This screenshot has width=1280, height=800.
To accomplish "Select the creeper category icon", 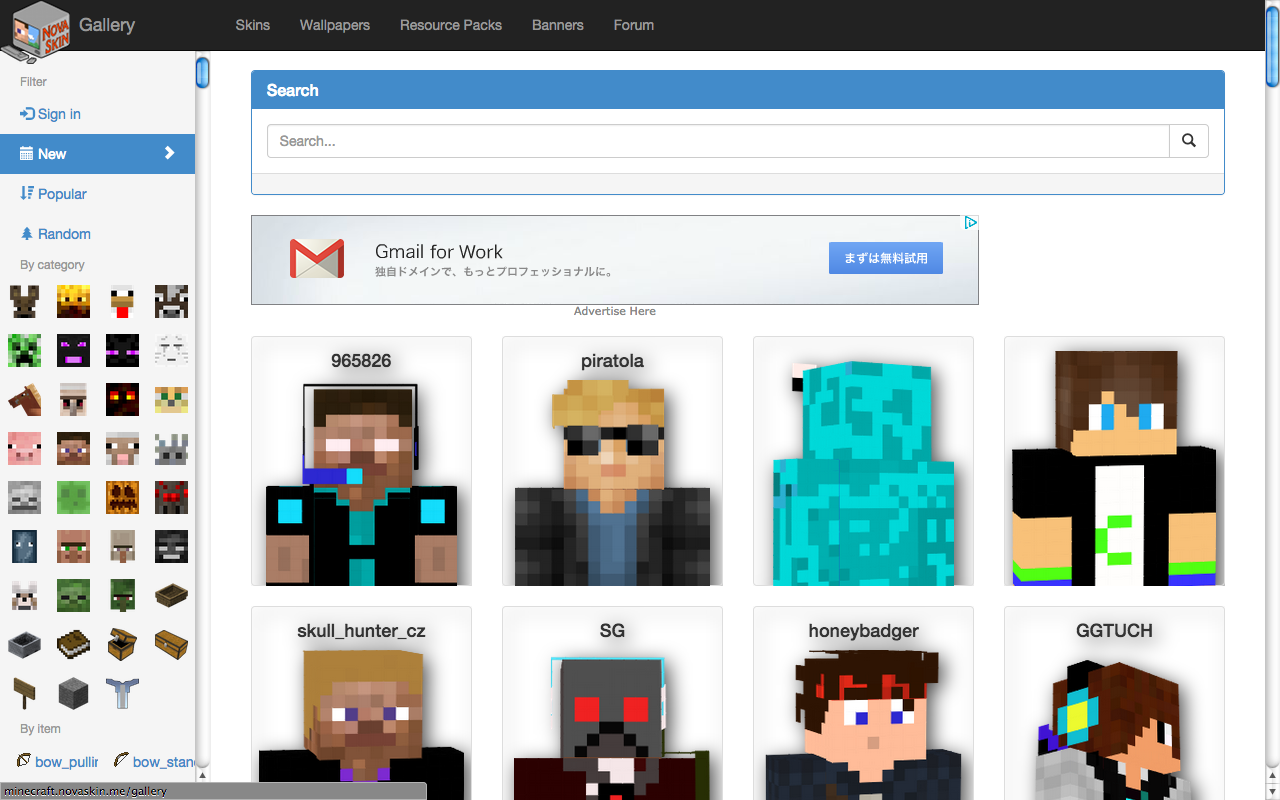I will tap(24, 350).
